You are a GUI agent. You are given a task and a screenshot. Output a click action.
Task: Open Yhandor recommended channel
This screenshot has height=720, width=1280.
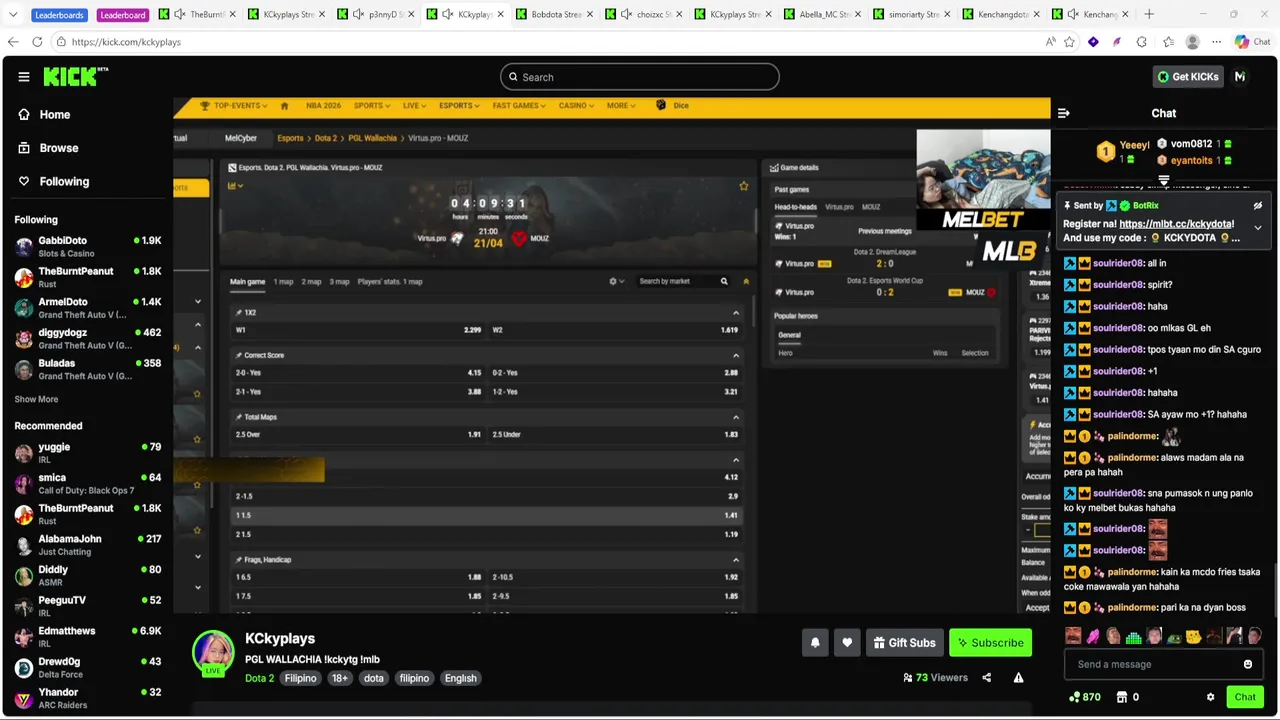(88, 698)
